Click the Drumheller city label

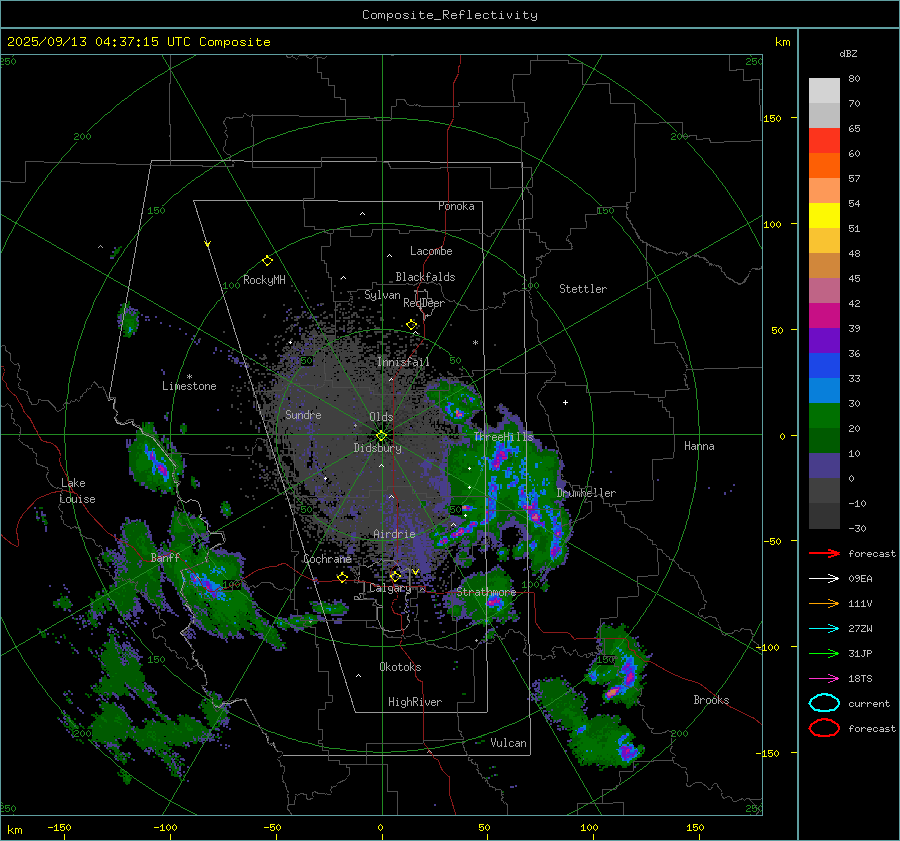(586, 493)
